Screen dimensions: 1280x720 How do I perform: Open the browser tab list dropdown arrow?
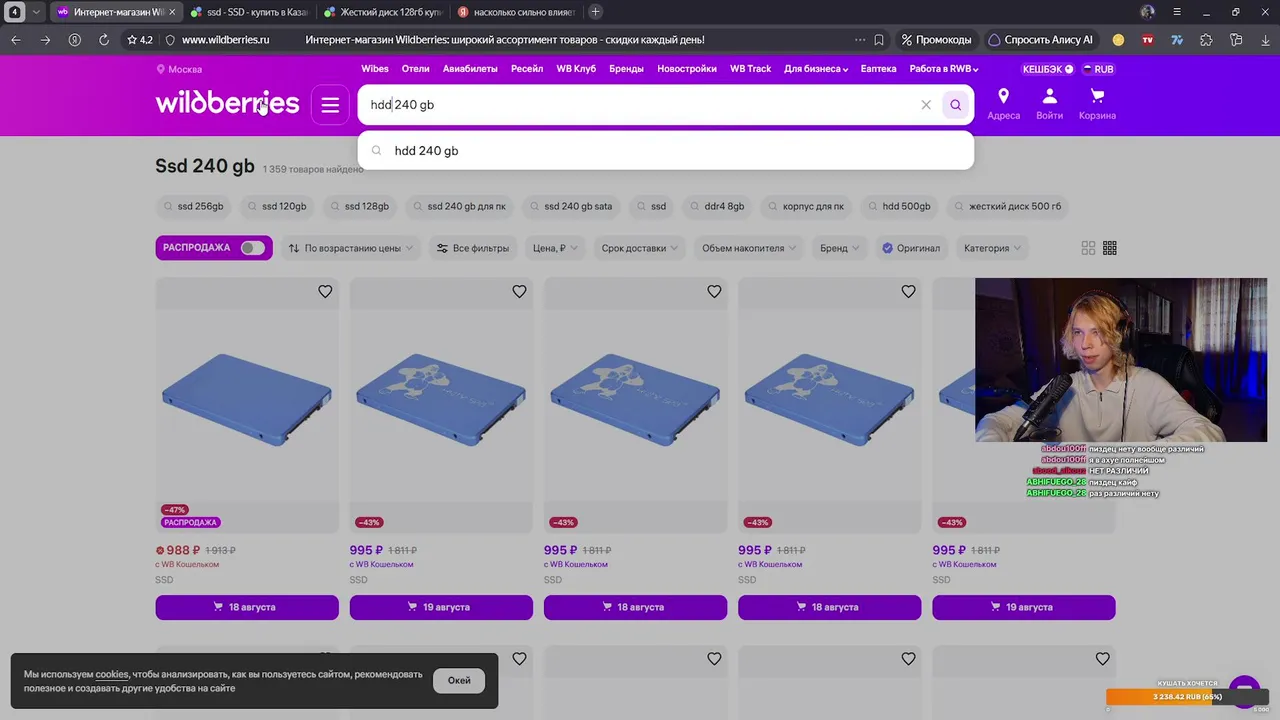click(36, 12)
